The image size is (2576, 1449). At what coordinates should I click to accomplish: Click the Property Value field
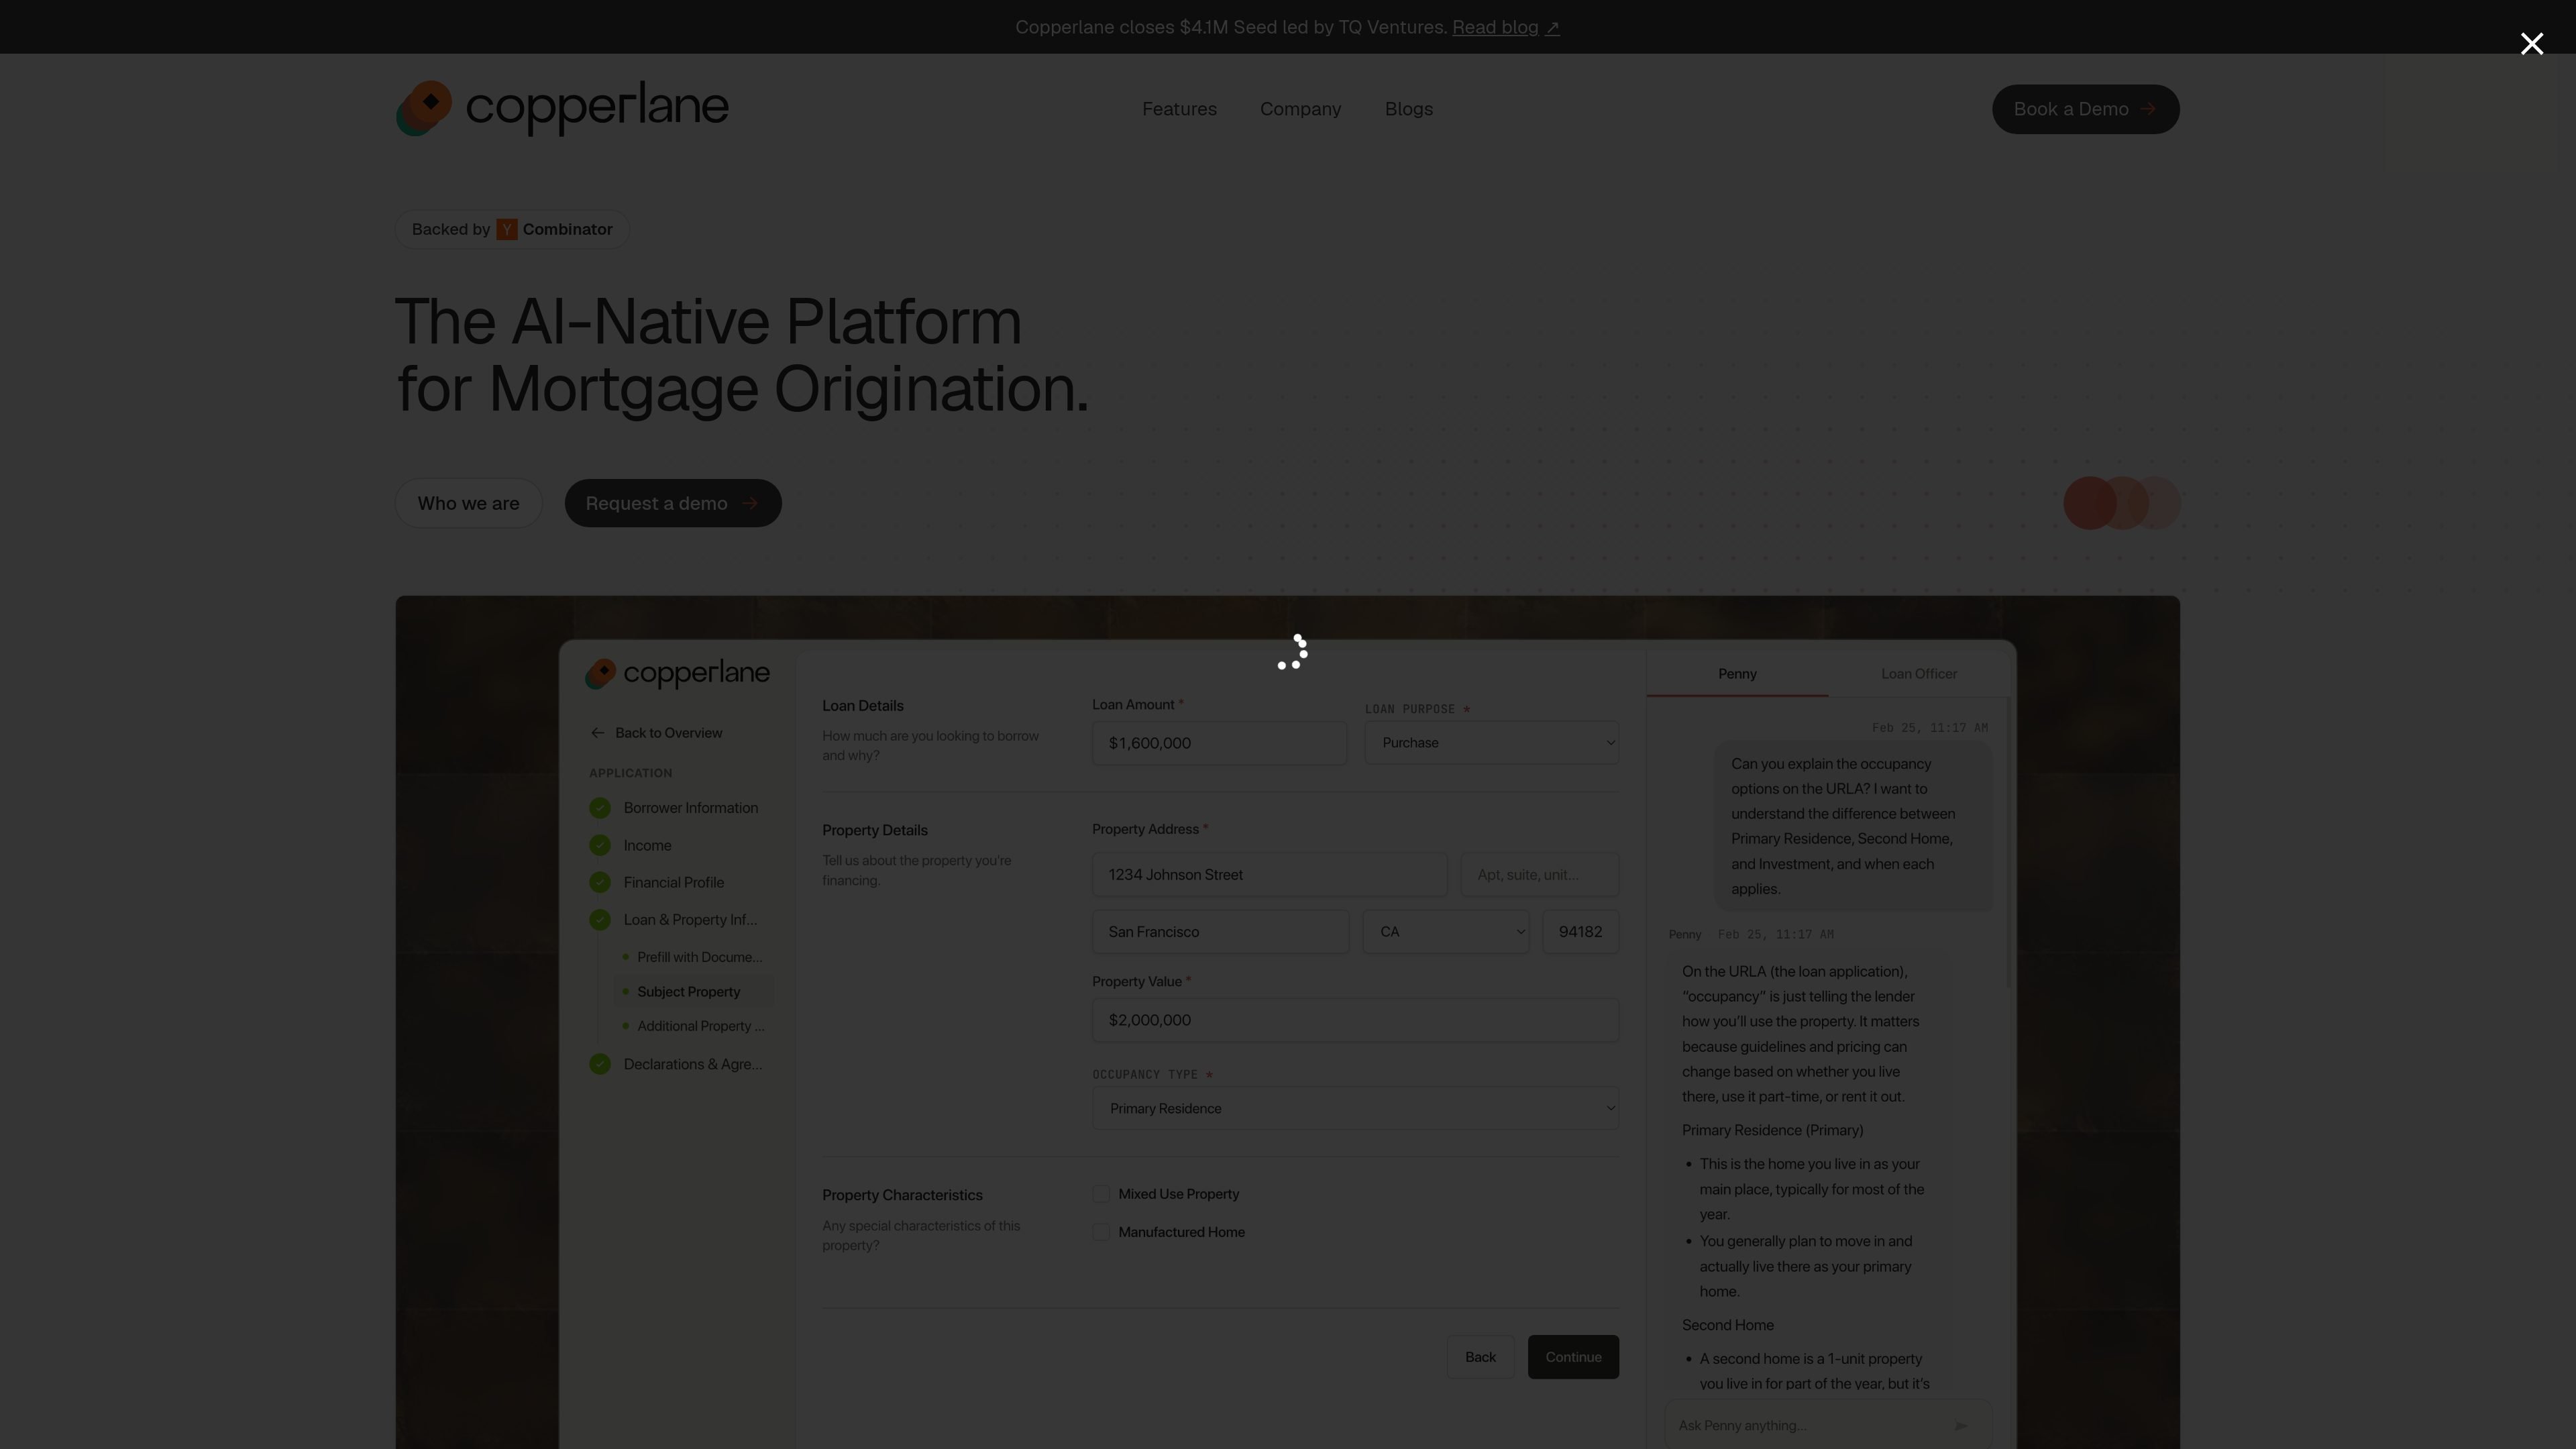[1355, 1020]
